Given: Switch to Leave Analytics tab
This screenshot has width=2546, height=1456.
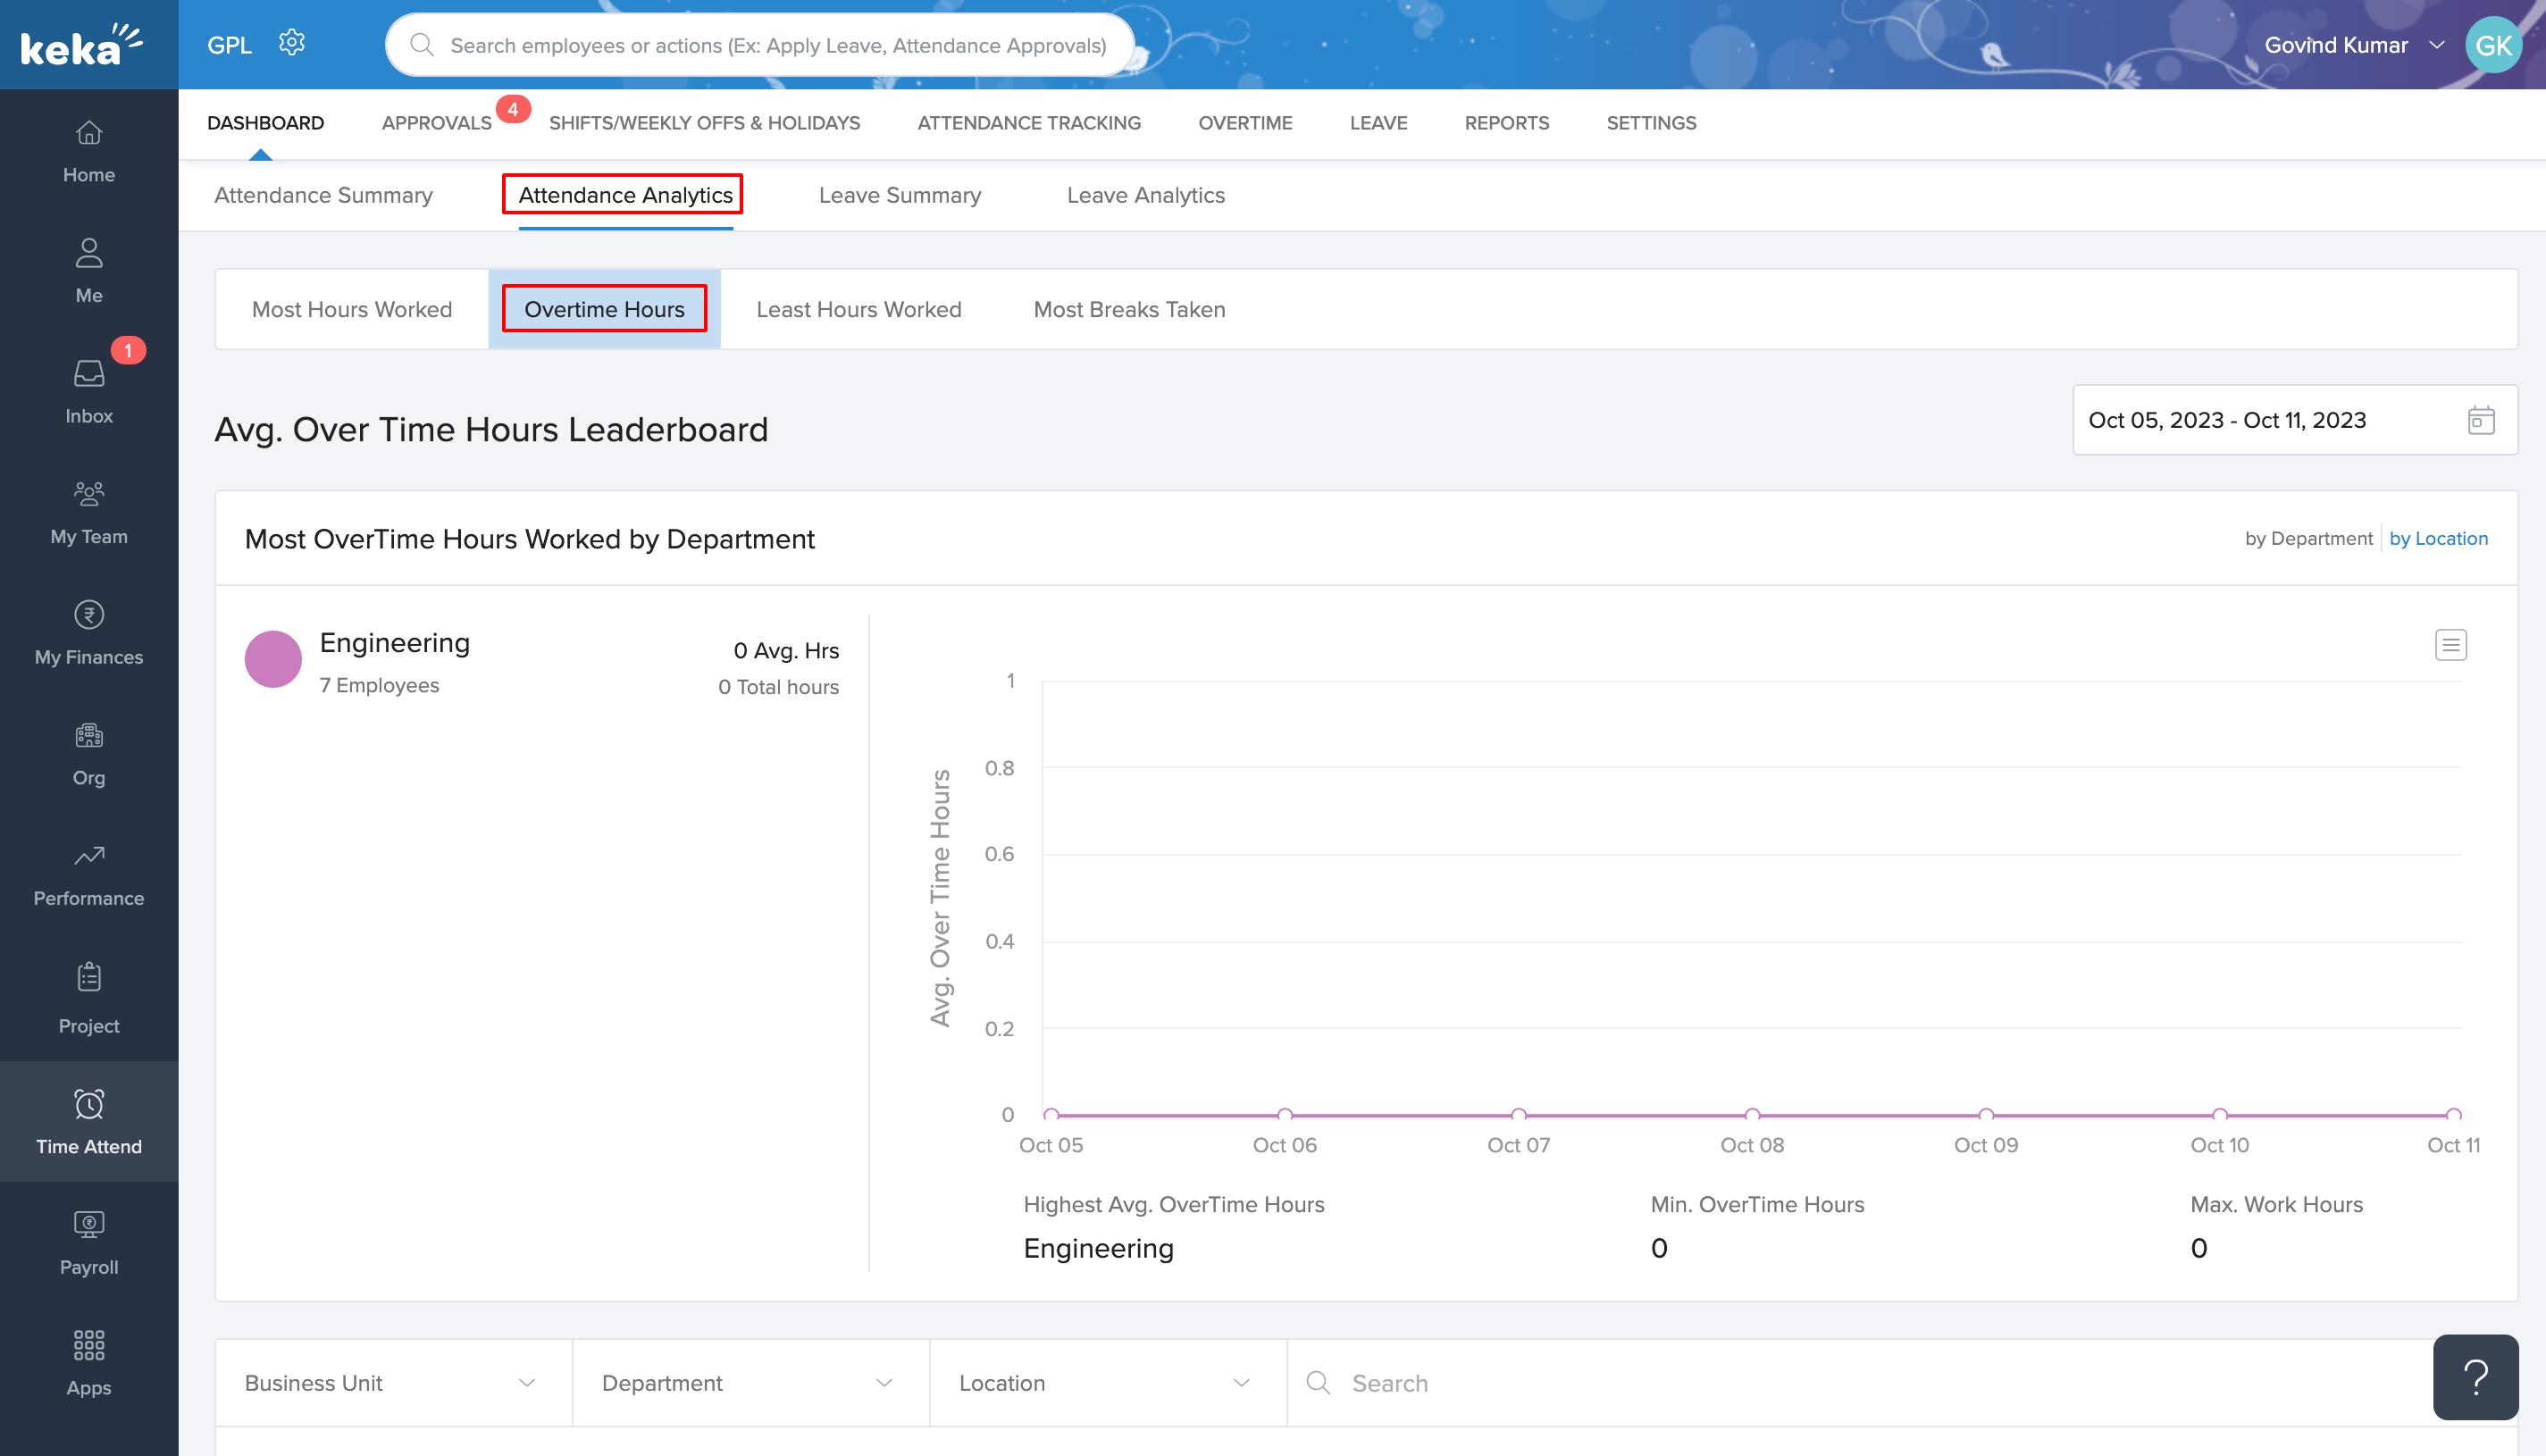Looking at the screenshot, I should 1145,195.
